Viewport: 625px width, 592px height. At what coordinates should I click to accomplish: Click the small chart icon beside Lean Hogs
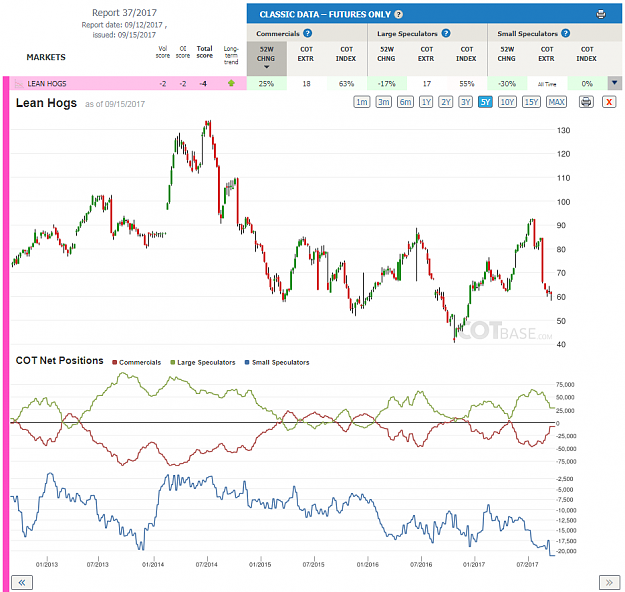pyautogui.click(x=19, y=84)
